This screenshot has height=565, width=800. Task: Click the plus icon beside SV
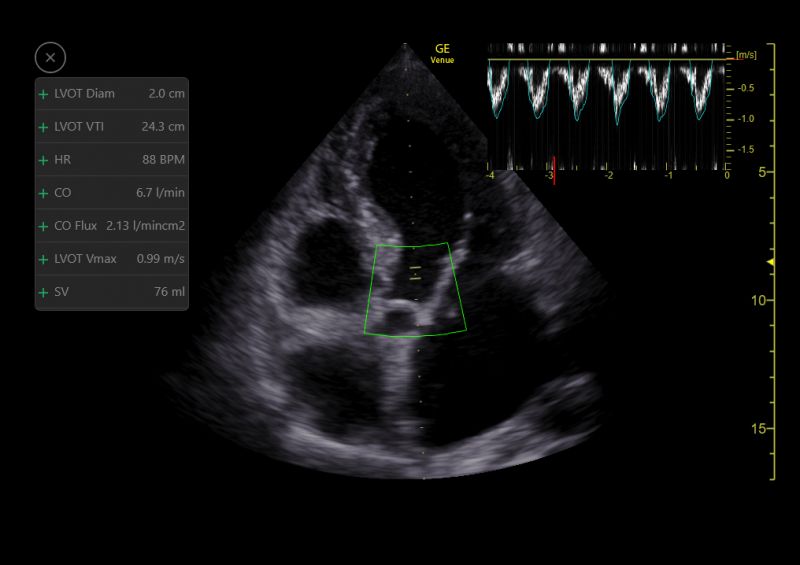pyautogui.click(x=43, y=292)
